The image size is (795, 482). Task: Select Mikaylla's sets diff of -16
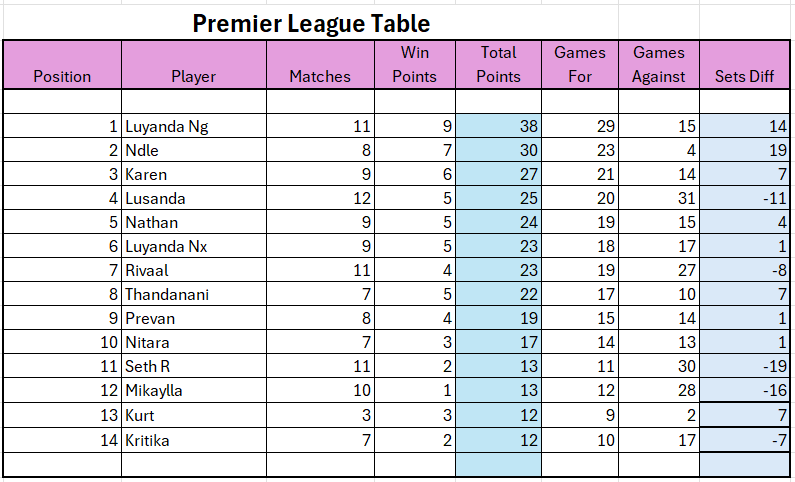click(x=744, y=390)
